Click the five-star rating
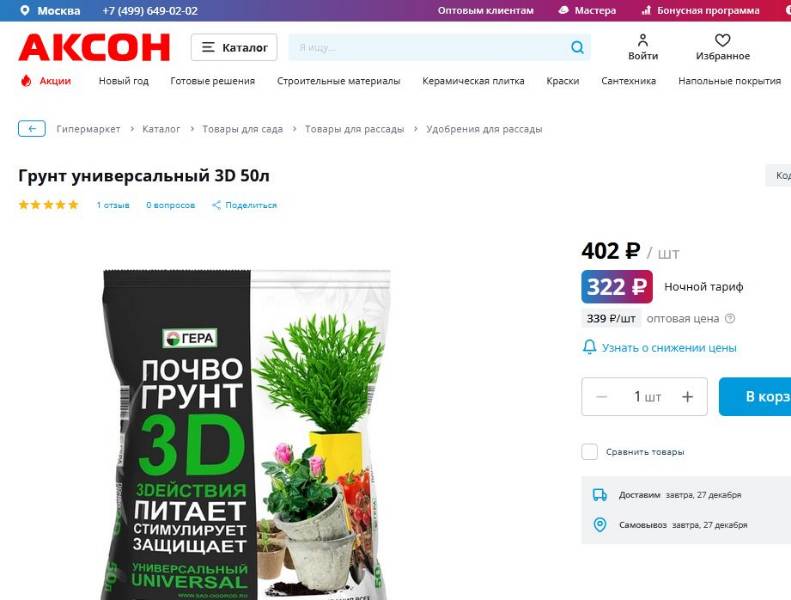 [48, 205]
